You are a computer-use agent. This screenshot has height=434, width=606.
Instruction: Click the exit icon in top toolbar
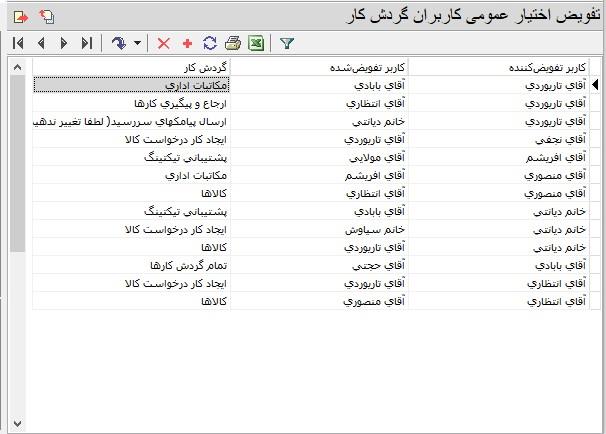pos(20,16)
